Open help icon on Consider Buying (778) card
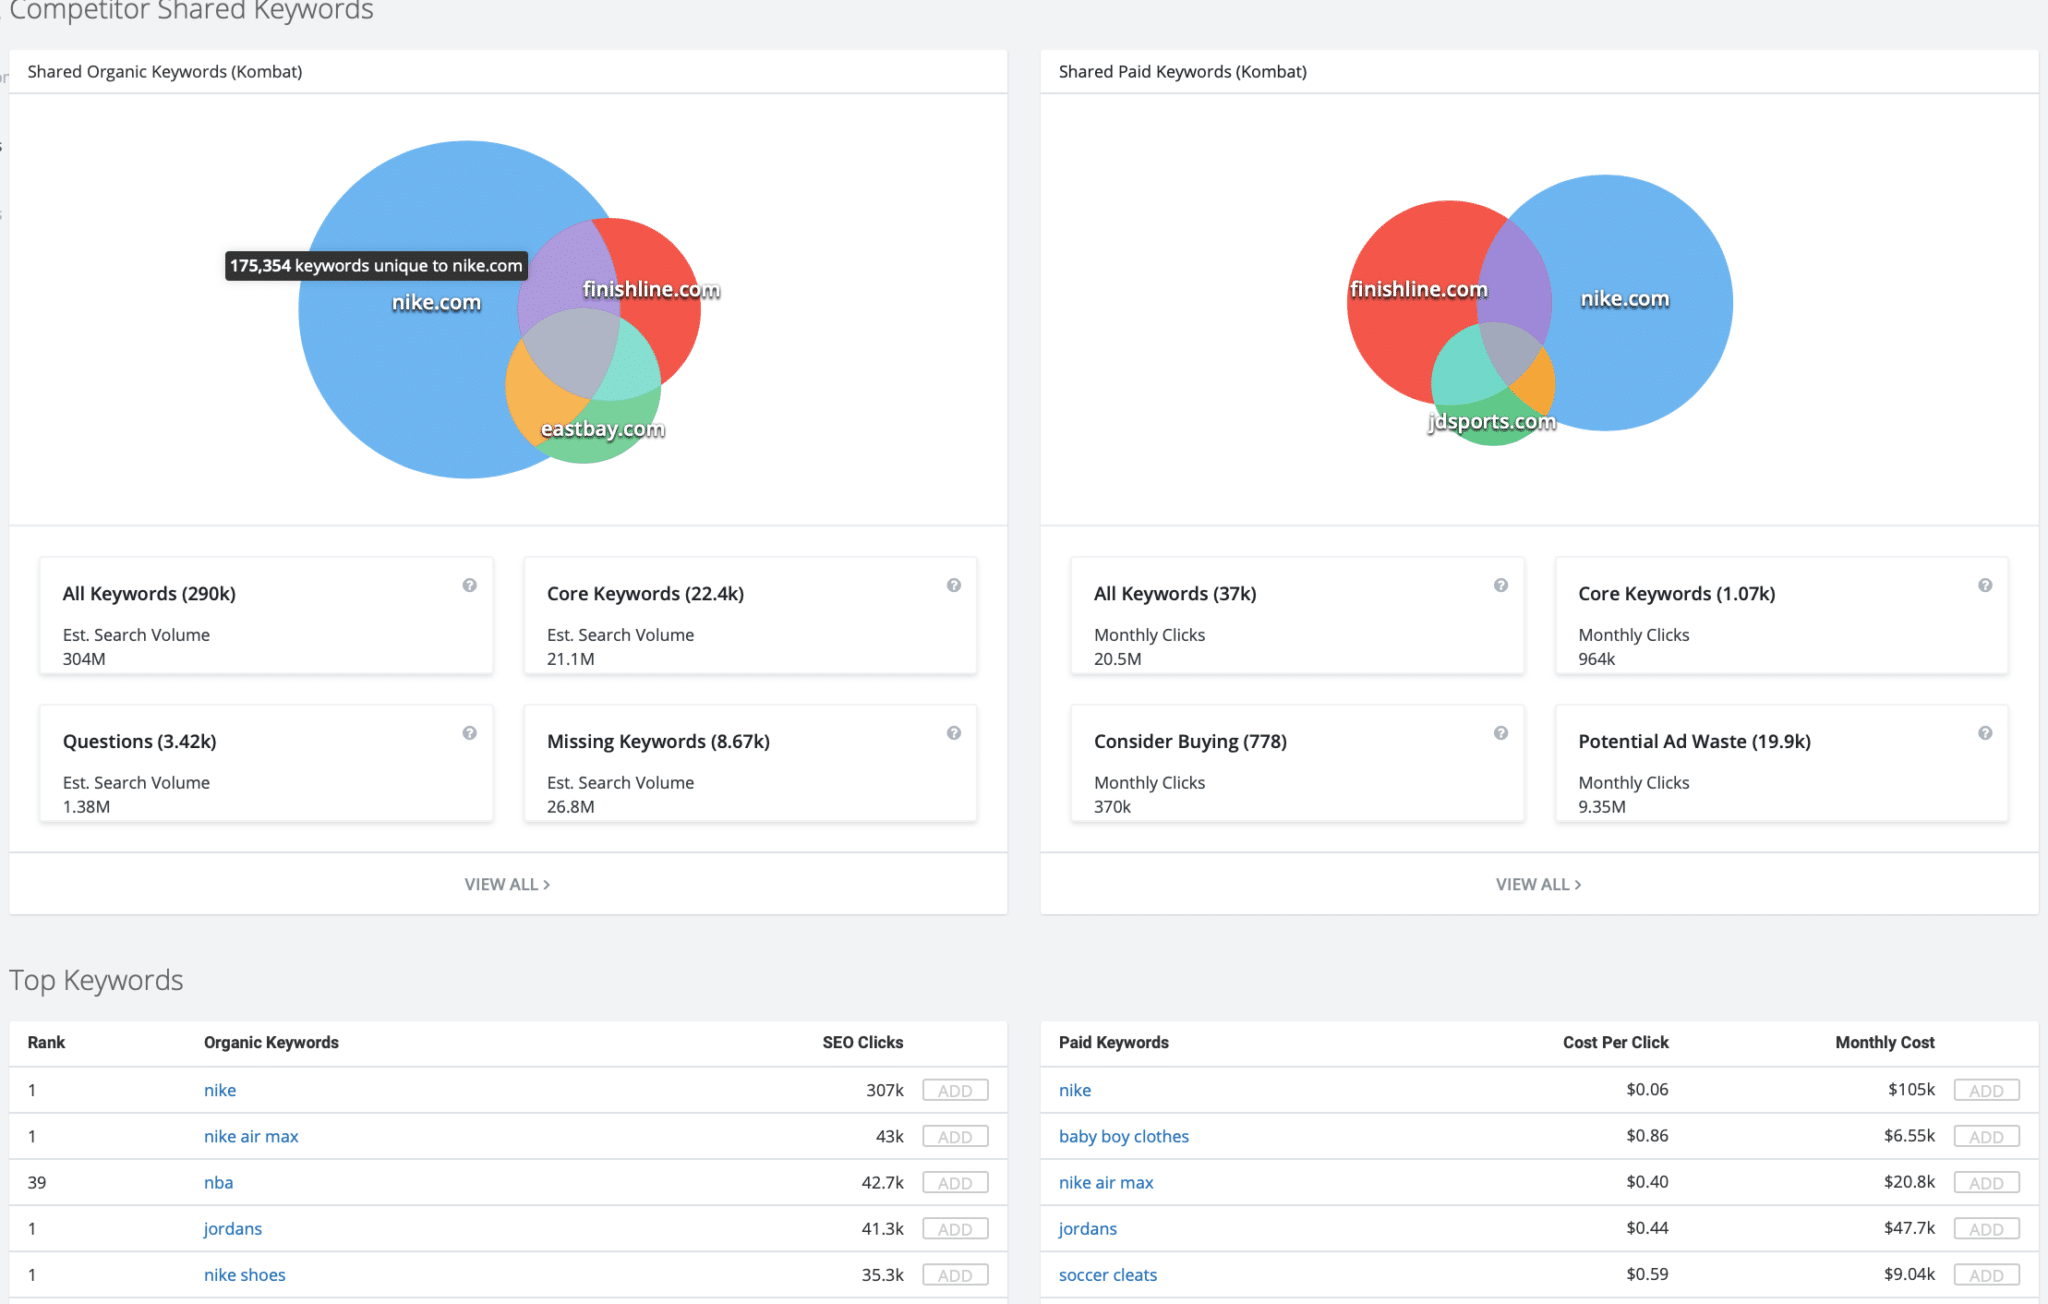This screenshot has height=1304, width=2048. pyautogui.click(x=1501, y=734)
